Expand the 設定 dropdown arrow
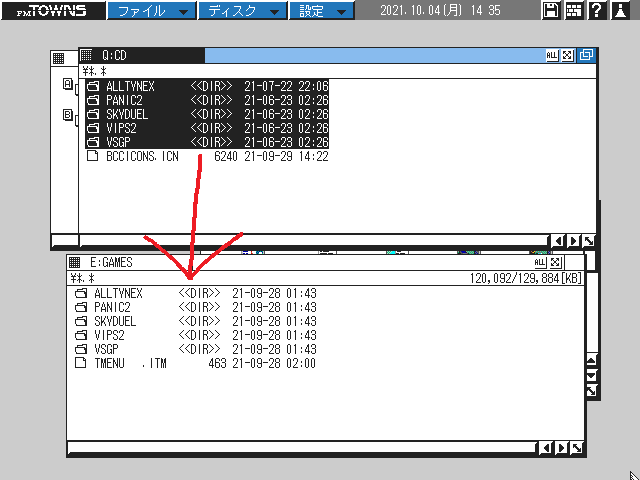This screenshot has height=480, width=640. (341, 12)
